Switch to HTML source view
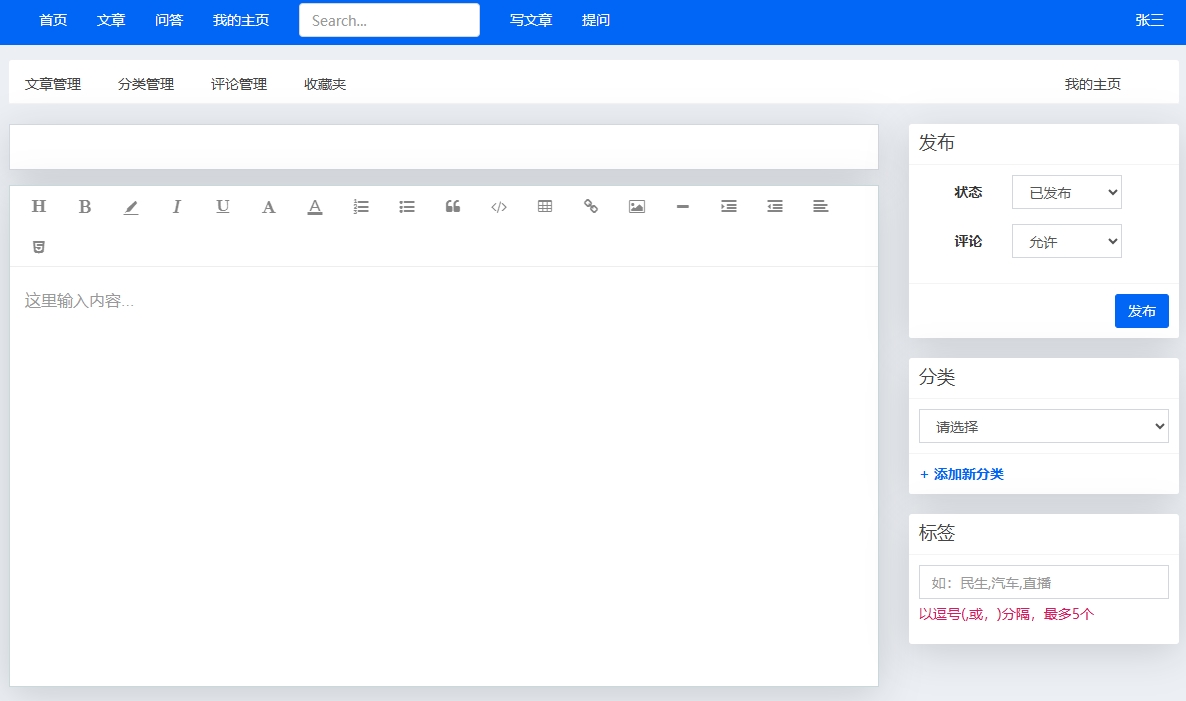Viewport: 1186px width, 701px height. 39,247
